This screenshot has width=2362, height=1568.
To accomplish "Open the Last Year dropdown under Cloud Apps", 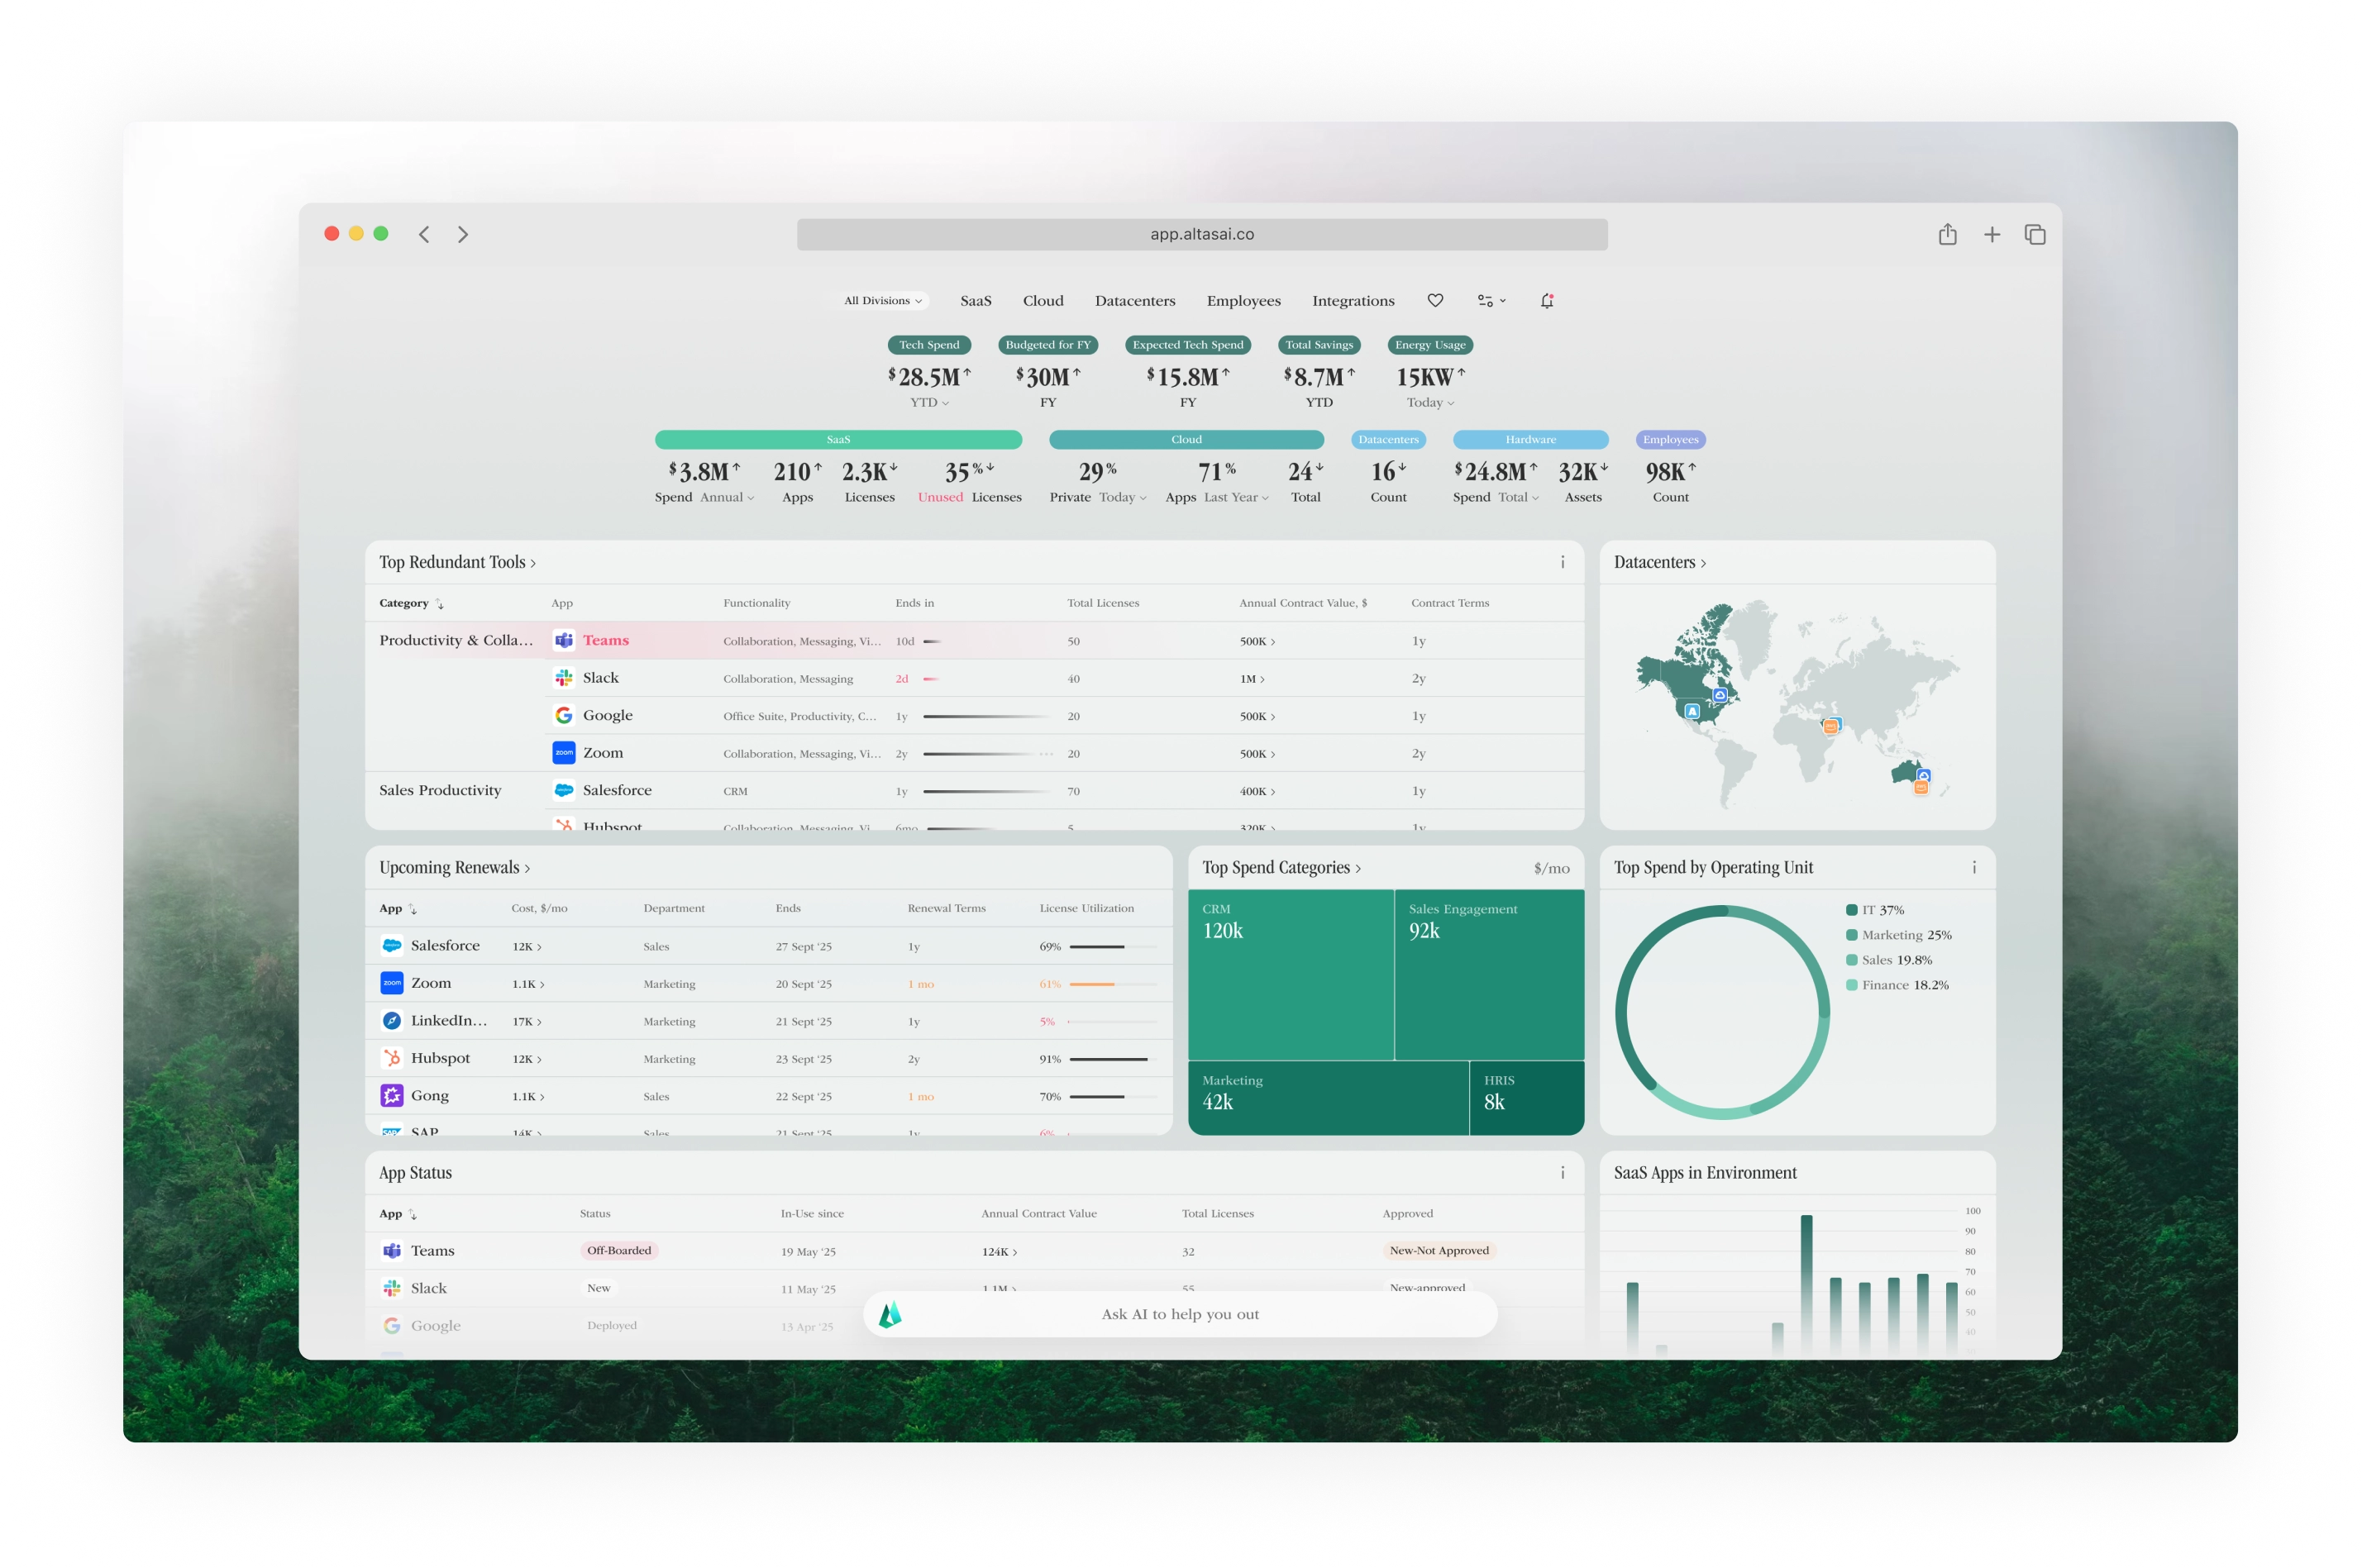I will point(1236,497).
